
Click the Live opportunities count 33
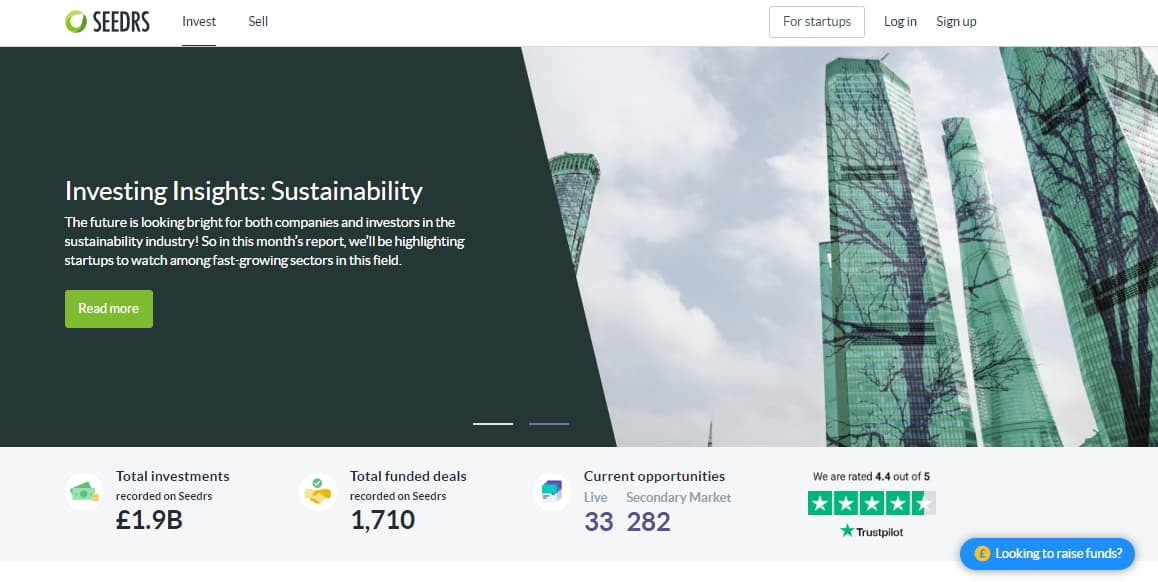pyautogui.click(x=598, y=521)
